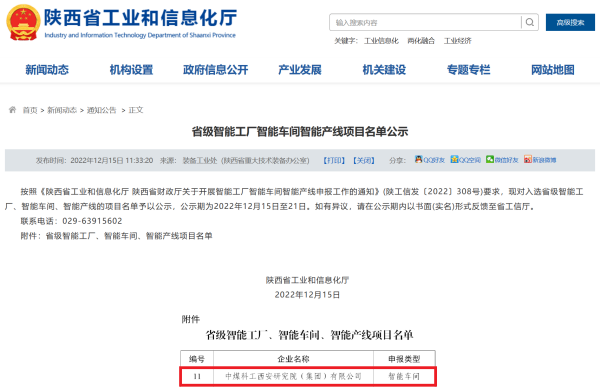Open 高级搜索 advanced search
600x387 pixels.
[x=570, y=22]
